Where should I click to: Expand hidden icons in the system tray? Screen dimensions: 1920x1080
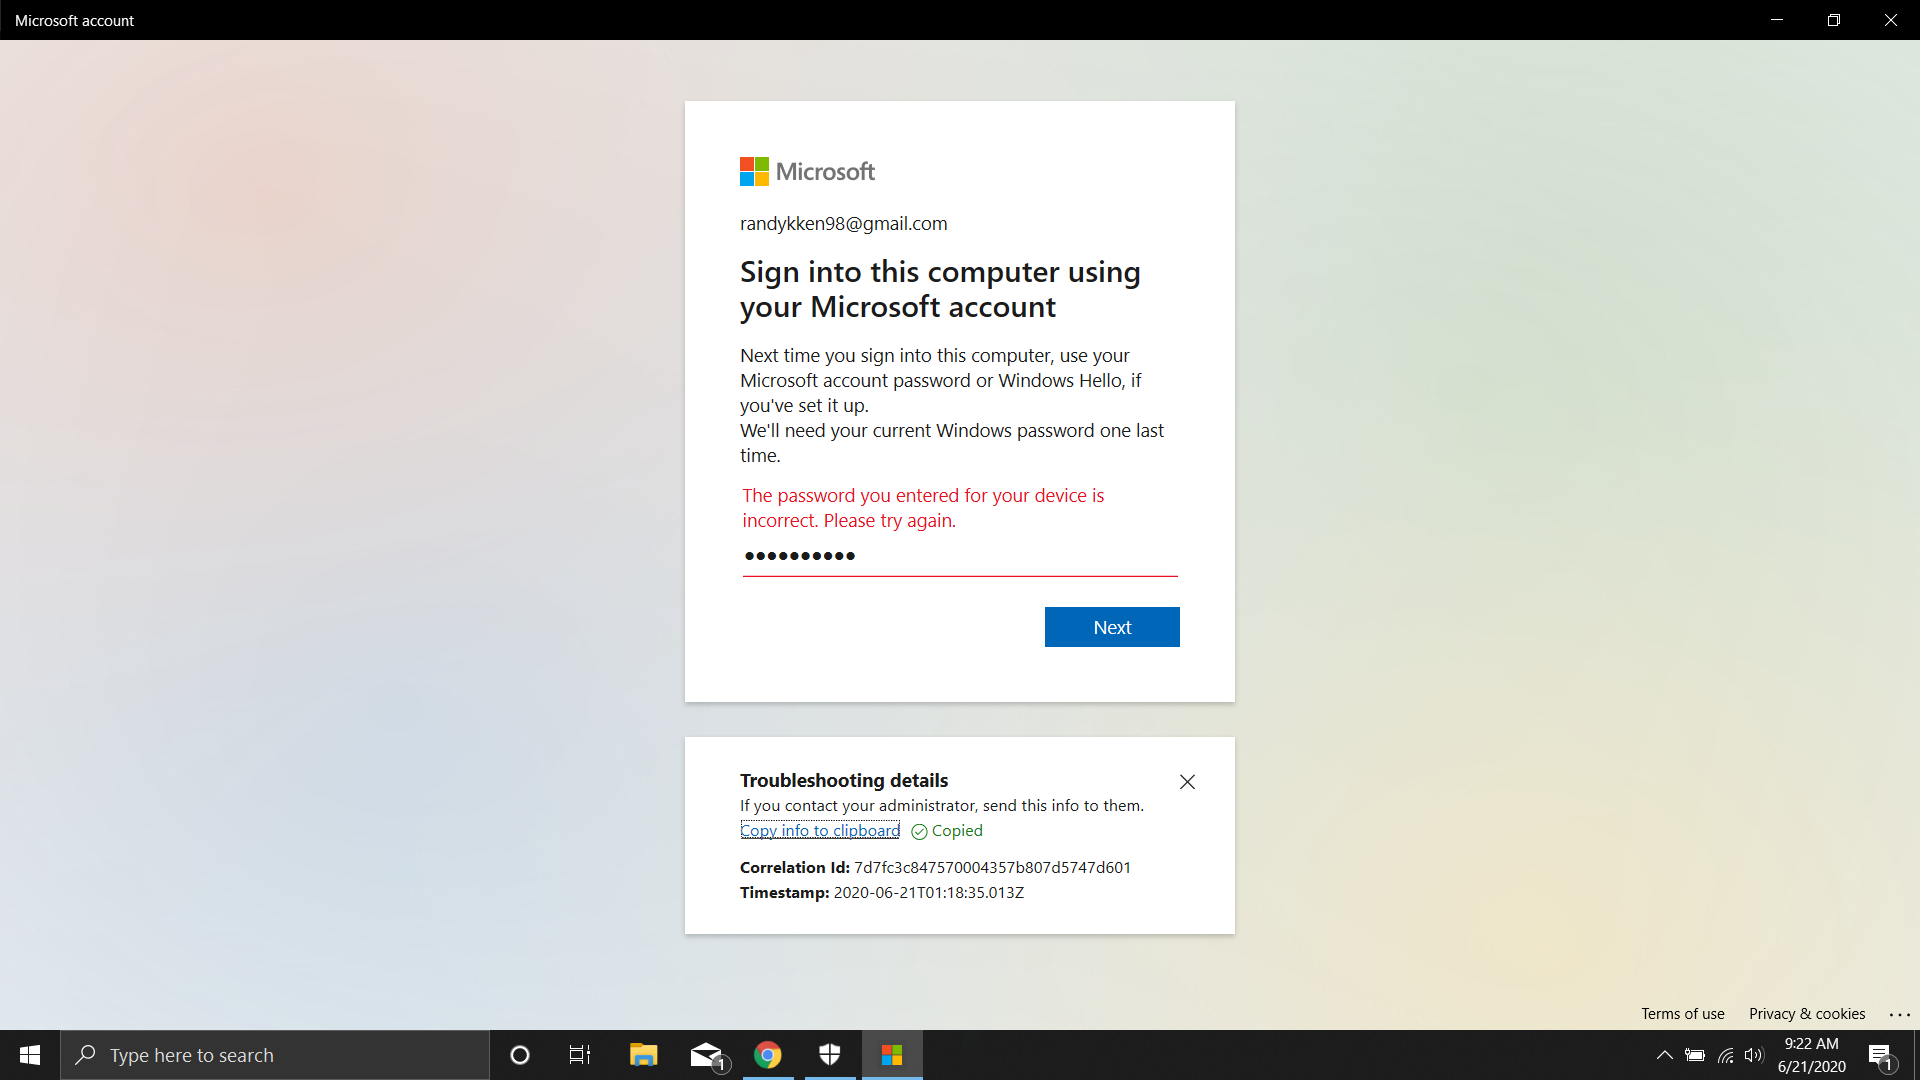[1664, 1054]
